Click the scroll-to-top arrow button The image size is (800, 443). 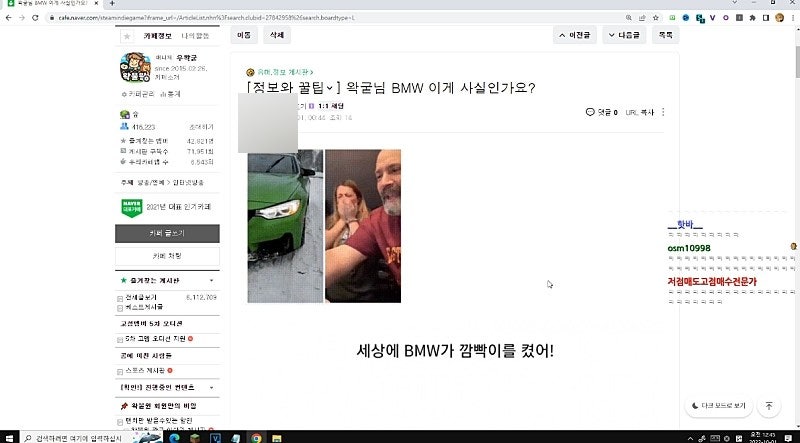pyautogui.click(x=769, y=406)
